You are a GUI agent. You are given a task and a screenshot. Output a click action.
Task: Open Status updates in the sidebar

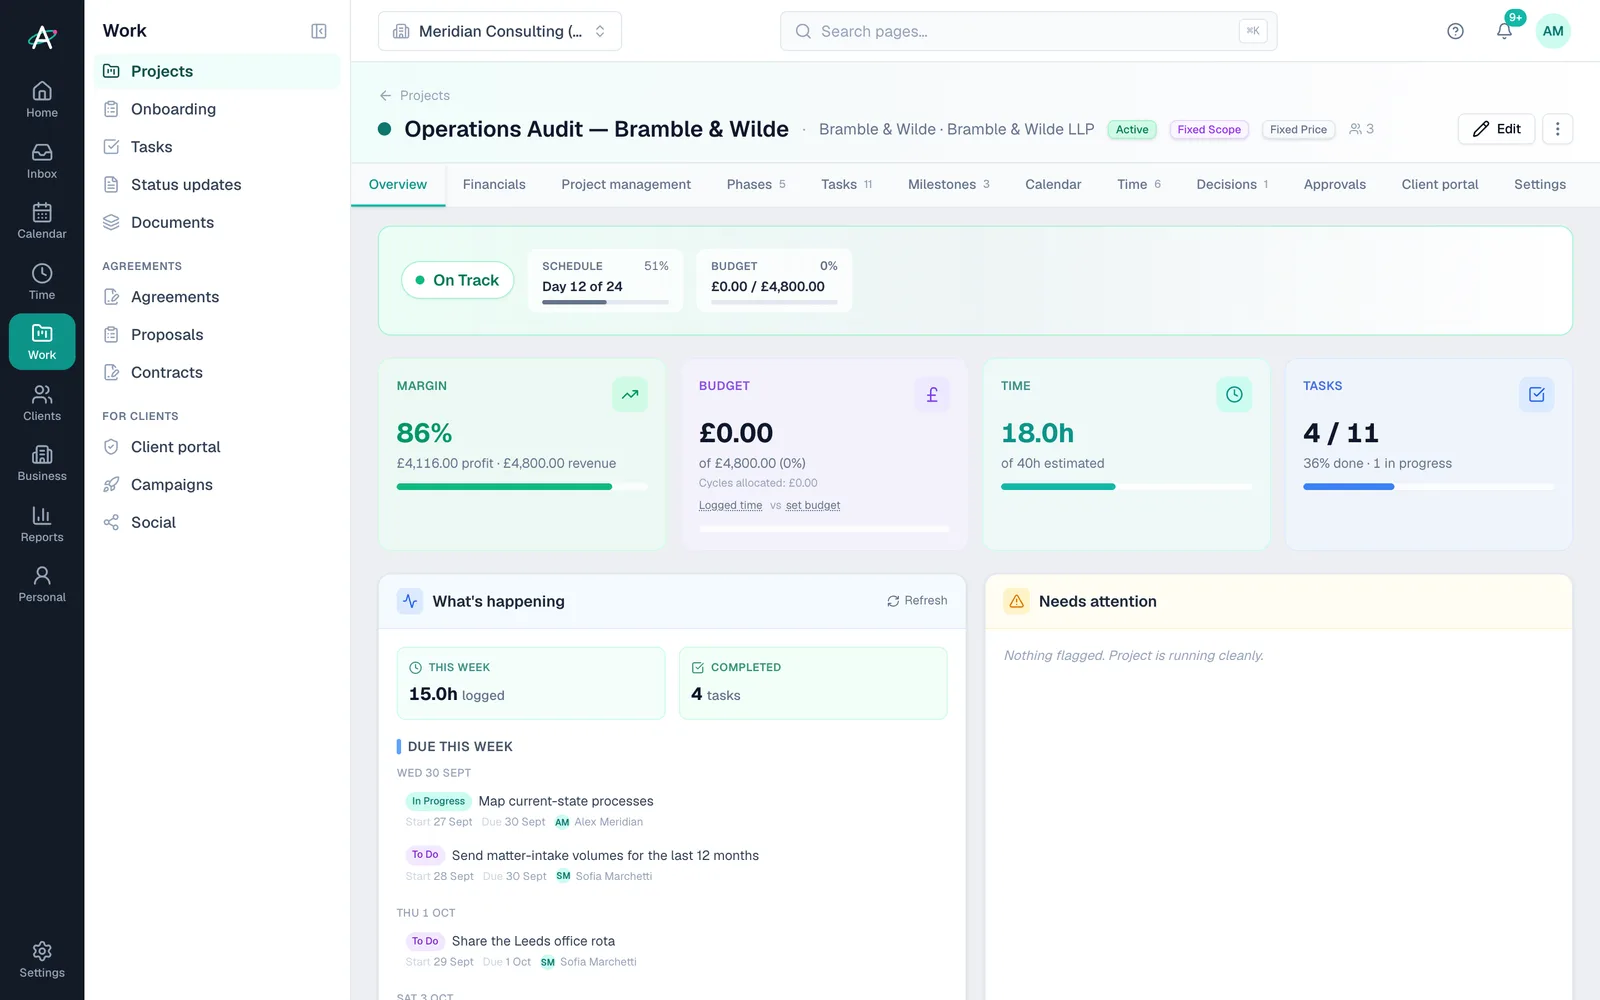coord(217,185)
